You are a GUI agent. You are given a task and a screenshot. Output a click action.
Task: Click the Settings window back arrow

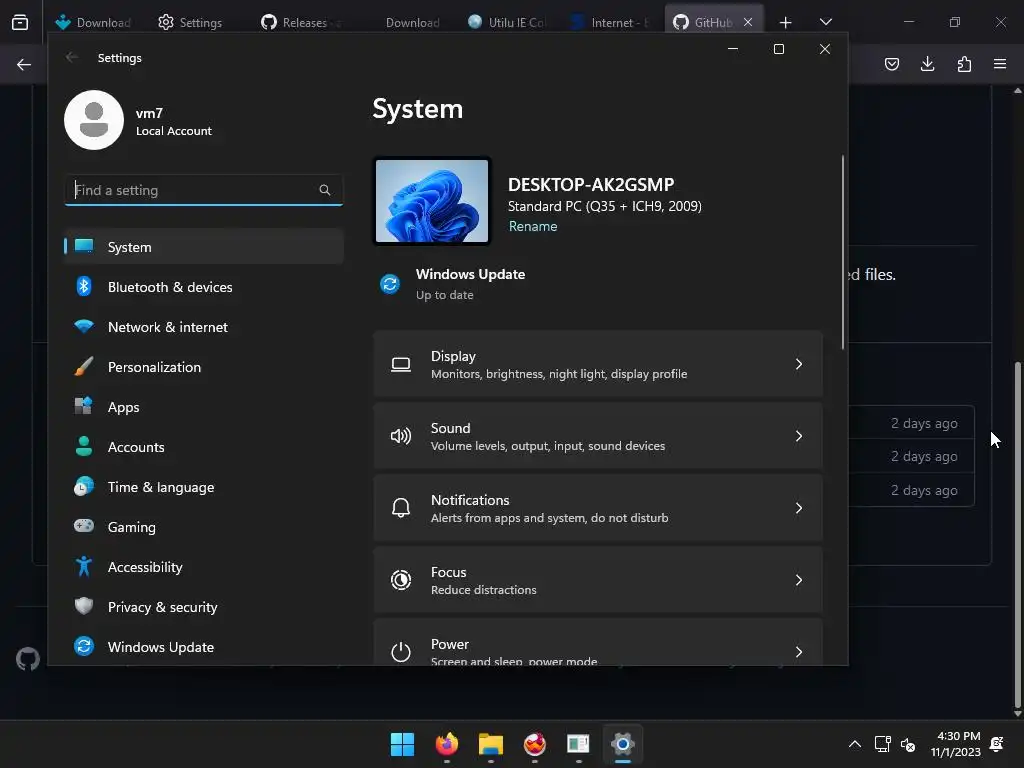tap(72, 57)
